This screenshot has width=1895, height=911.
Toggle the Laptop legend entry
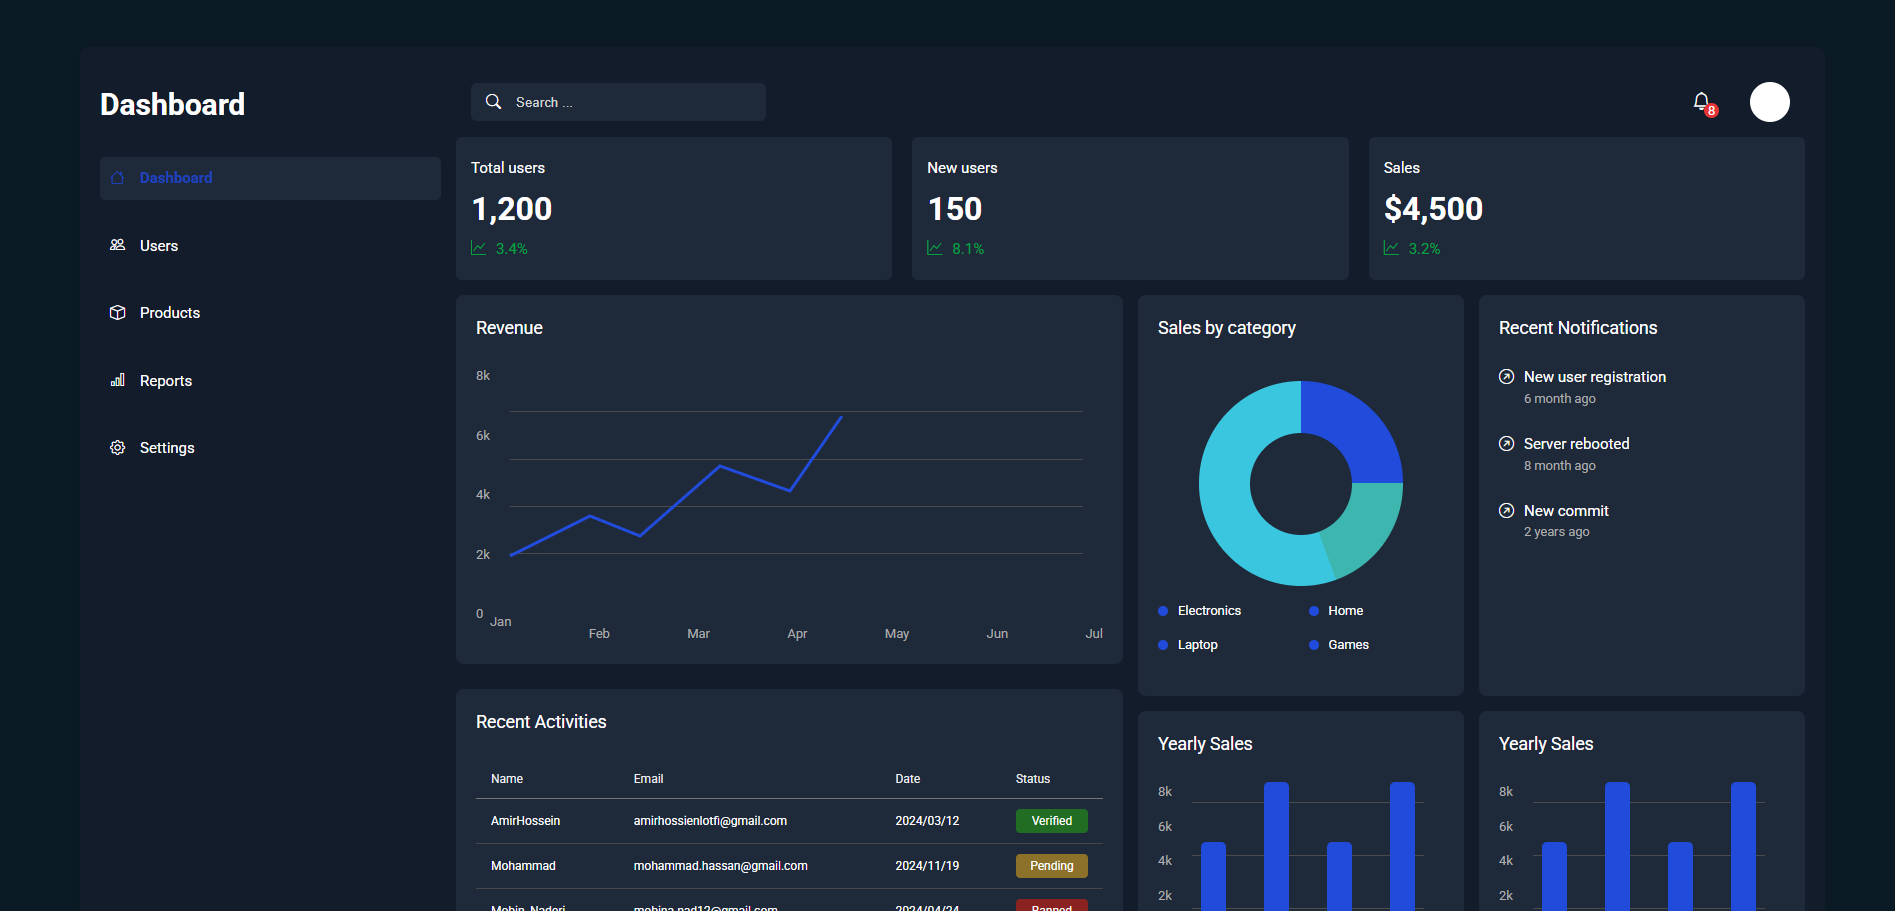1189,644
